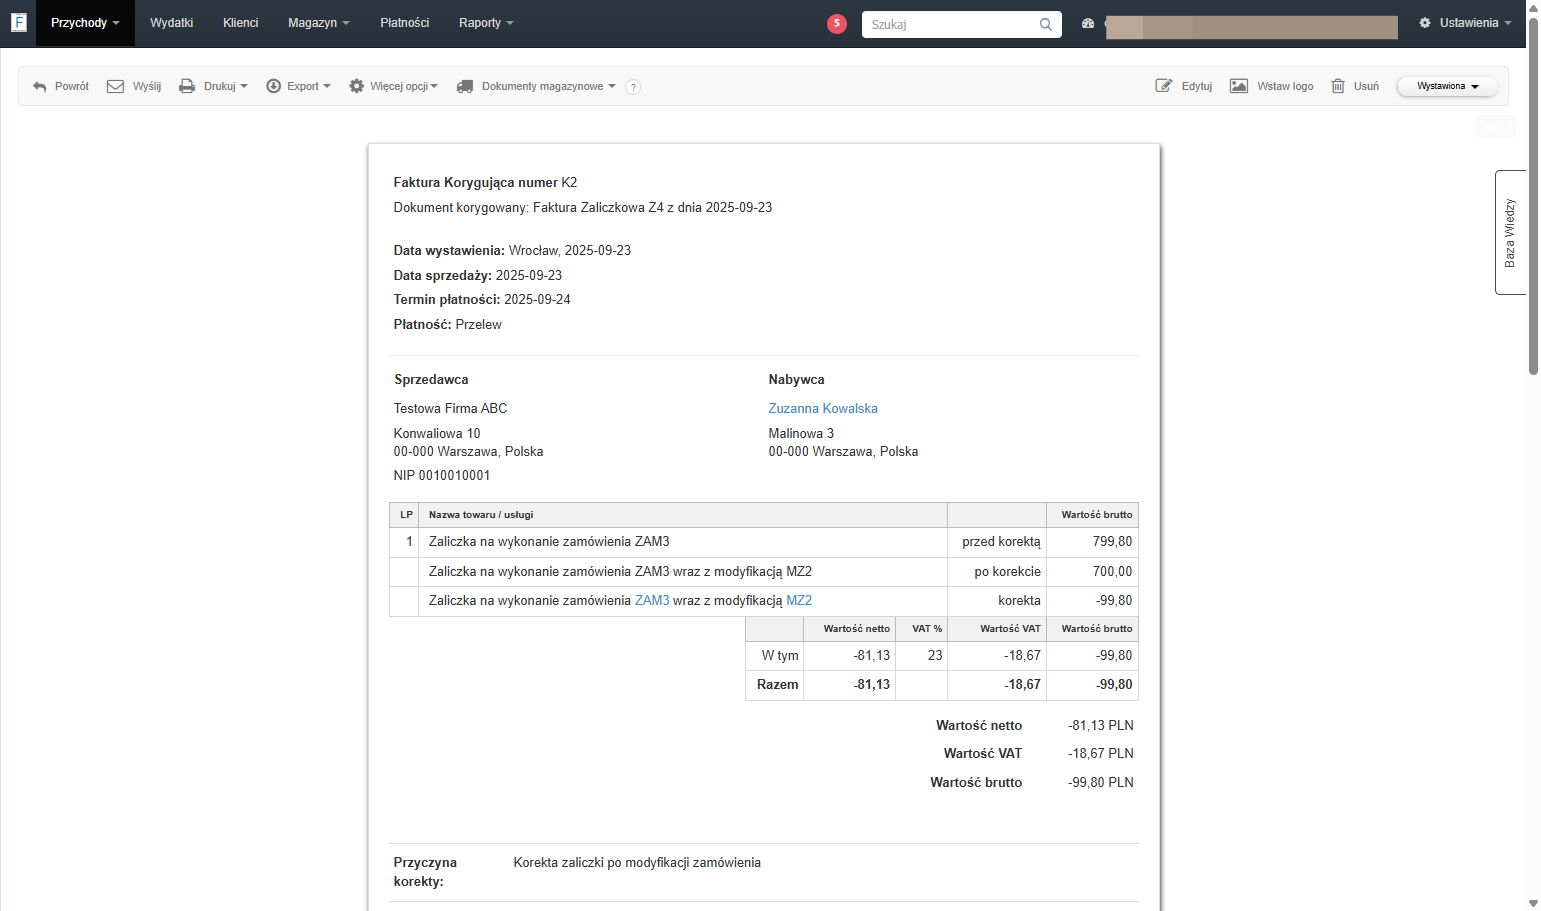
Task: Expand the Ustawienia dropdown label
Action: coord(1475,23)
